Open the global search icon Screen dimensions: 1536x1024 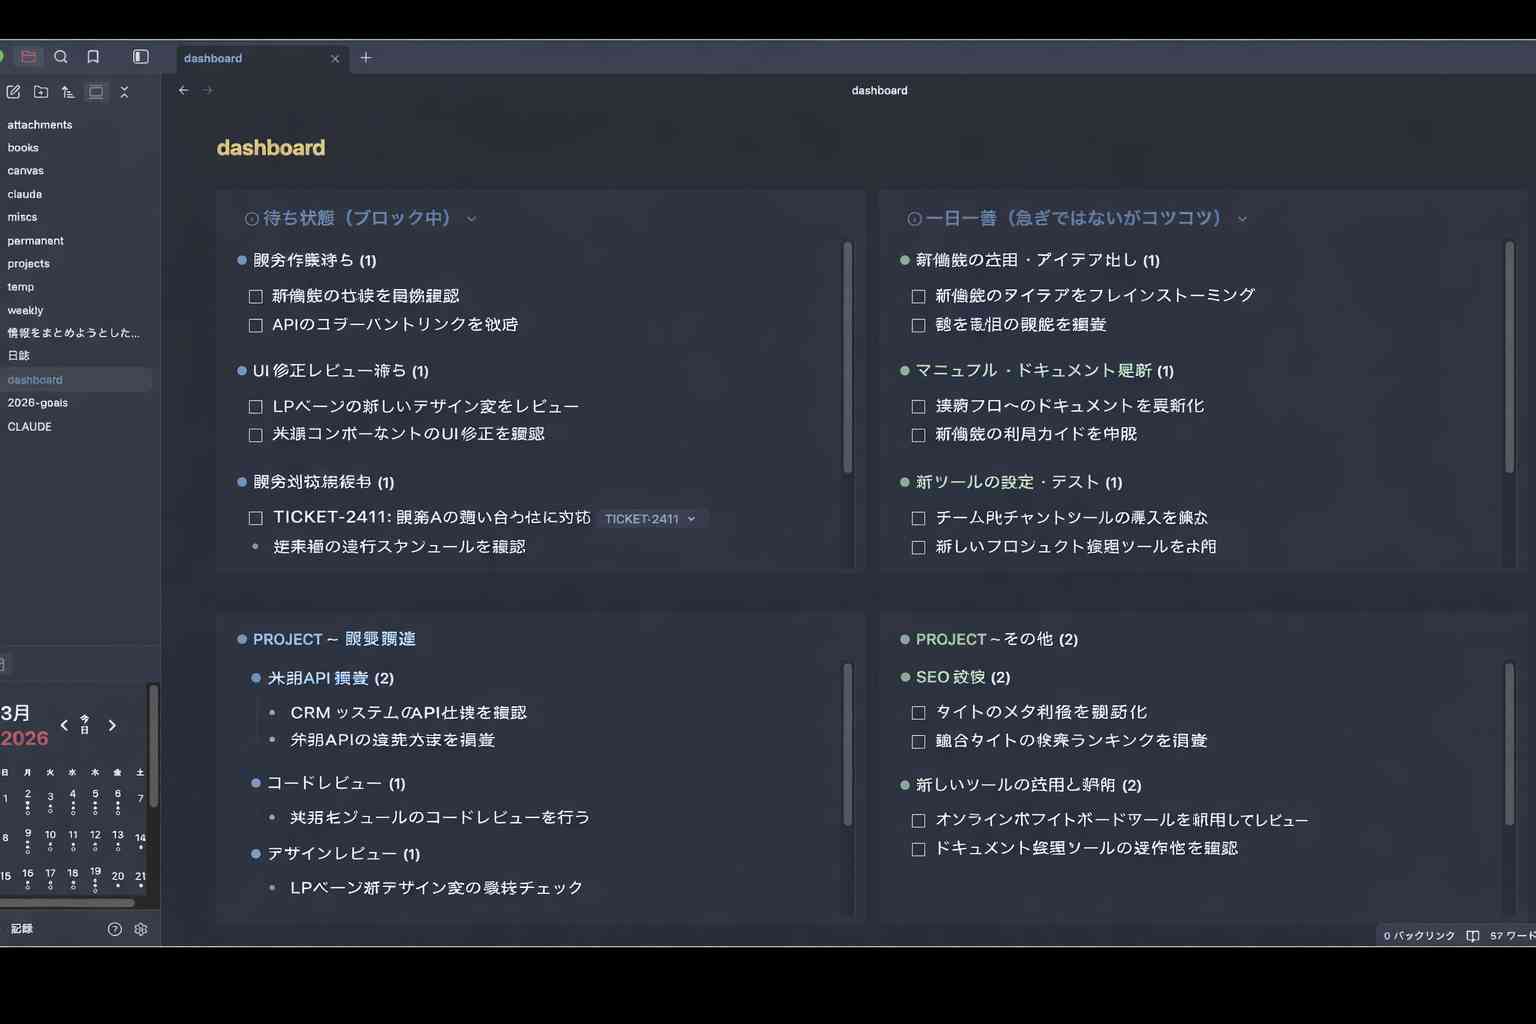[x=61, y=57]
